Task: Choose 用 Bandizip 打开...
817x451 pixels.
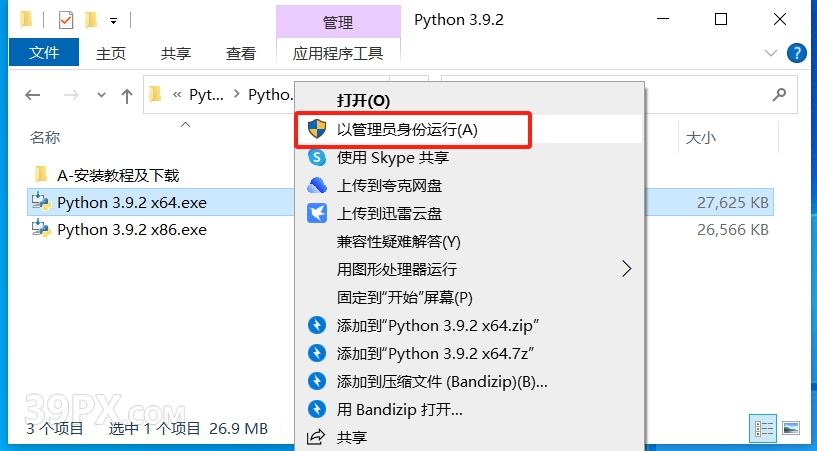Action: coord(469,410)
